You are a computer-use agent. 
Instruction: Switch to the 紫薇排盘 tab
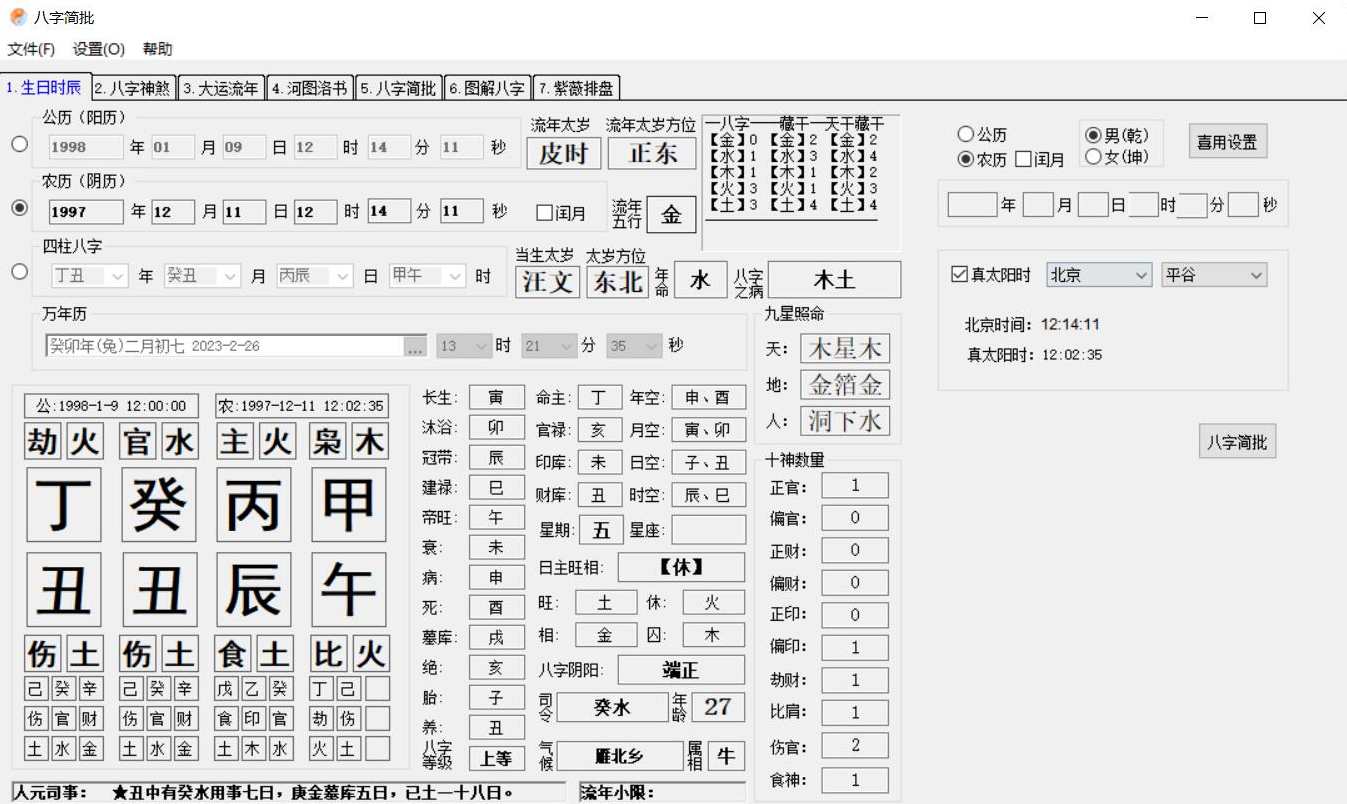578,86
